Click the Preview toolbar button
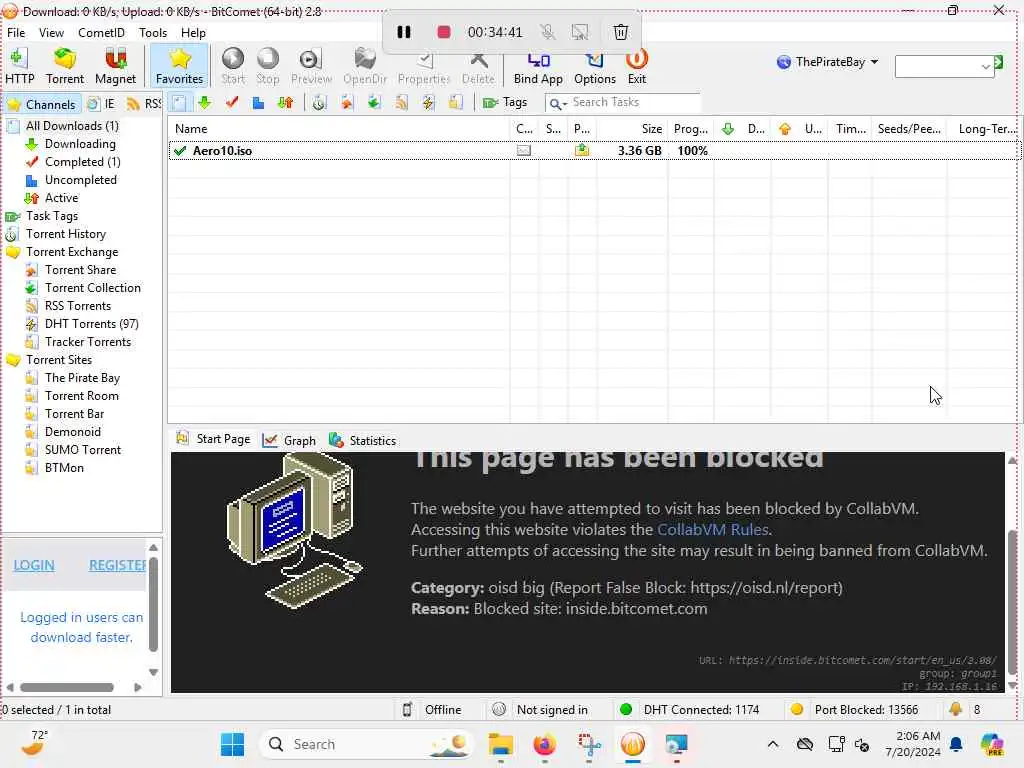The image size is (1024, 768). pyautogui.click(x=312, y=67)
